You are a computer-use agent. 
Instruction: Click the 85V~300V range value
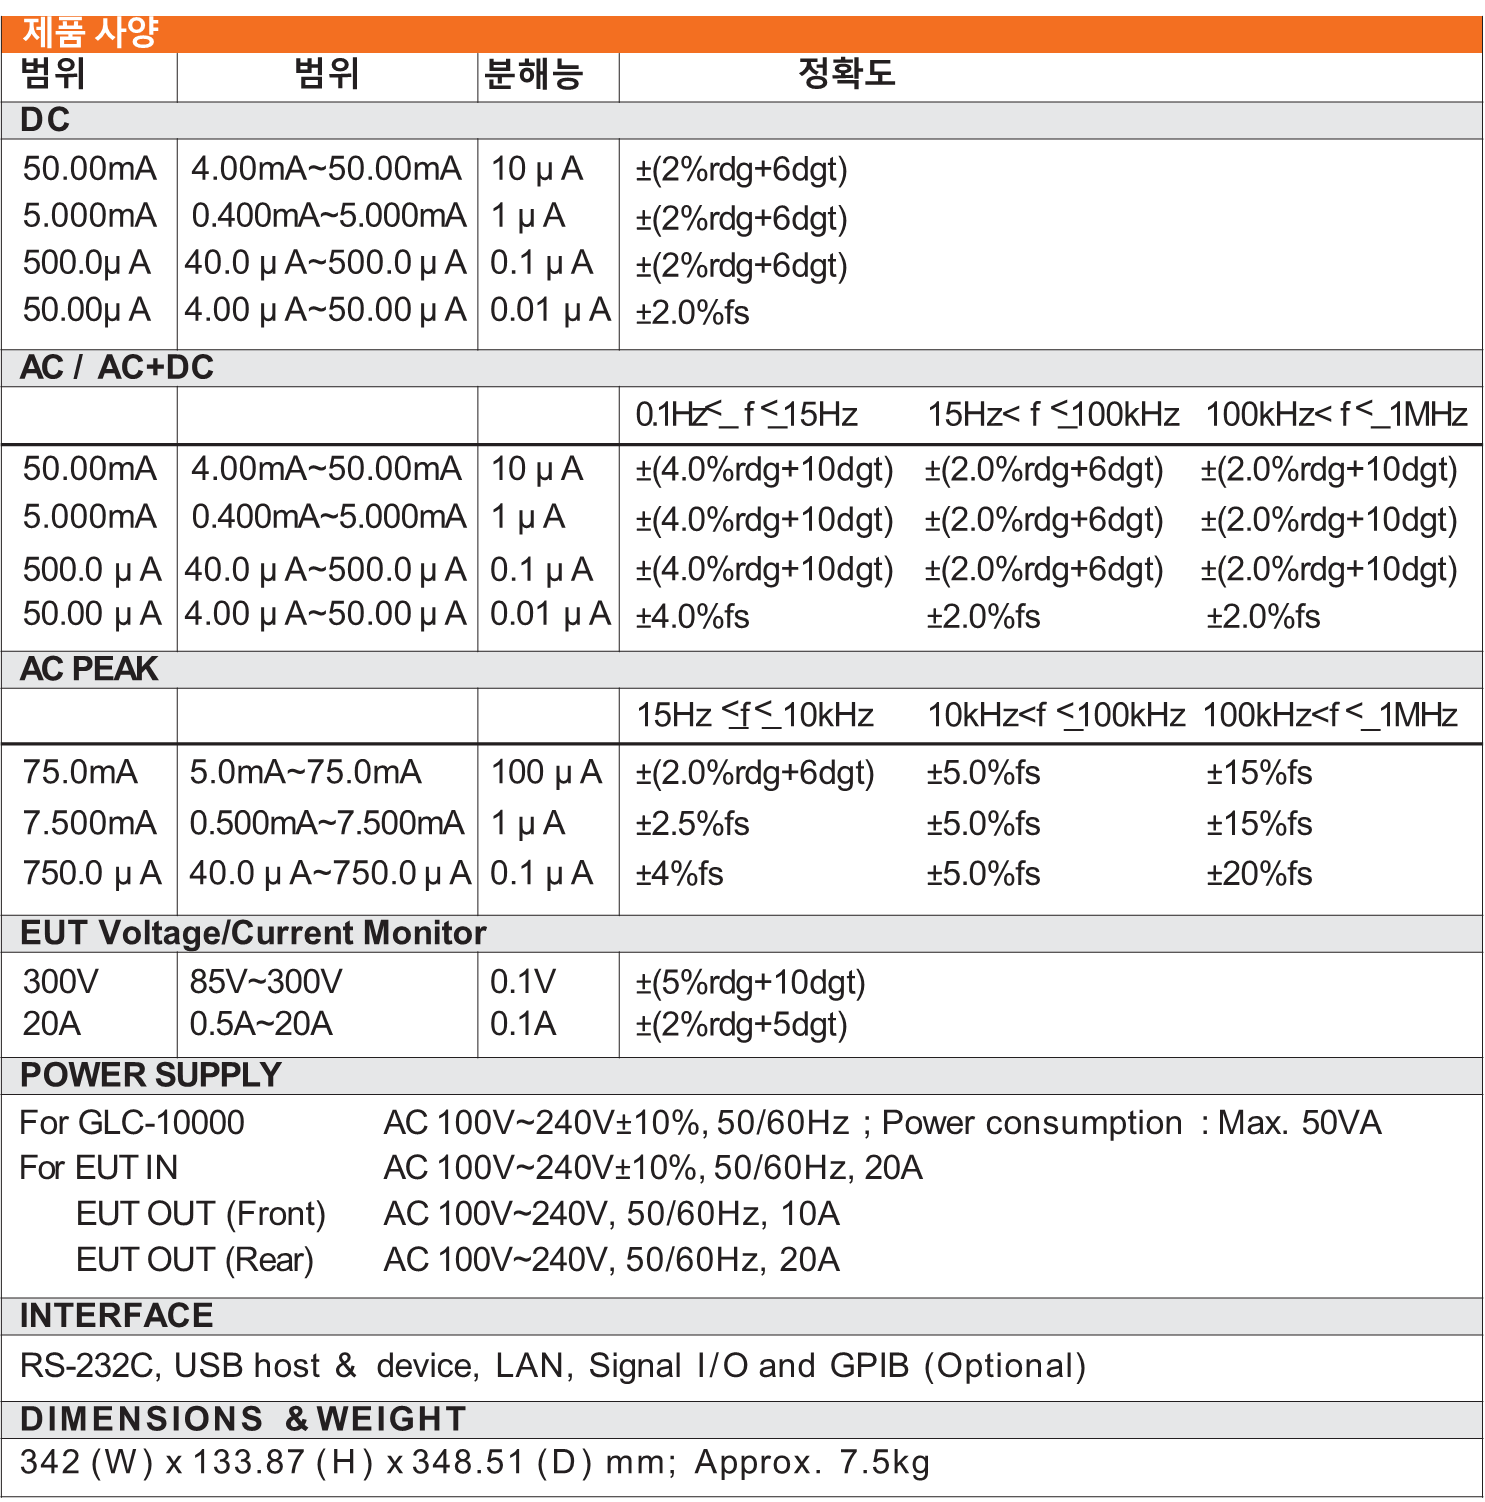click(266, 982)
